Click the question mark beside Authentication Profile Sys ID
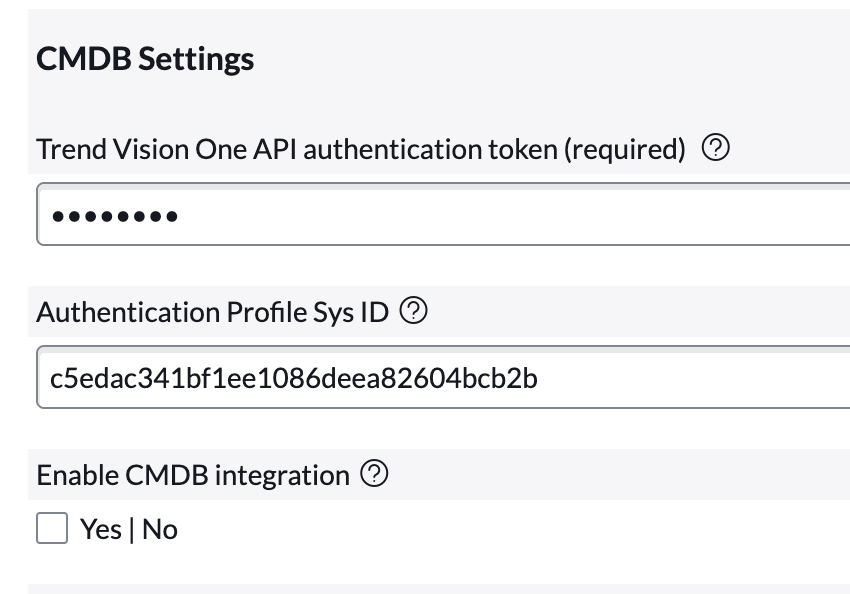 415,311
